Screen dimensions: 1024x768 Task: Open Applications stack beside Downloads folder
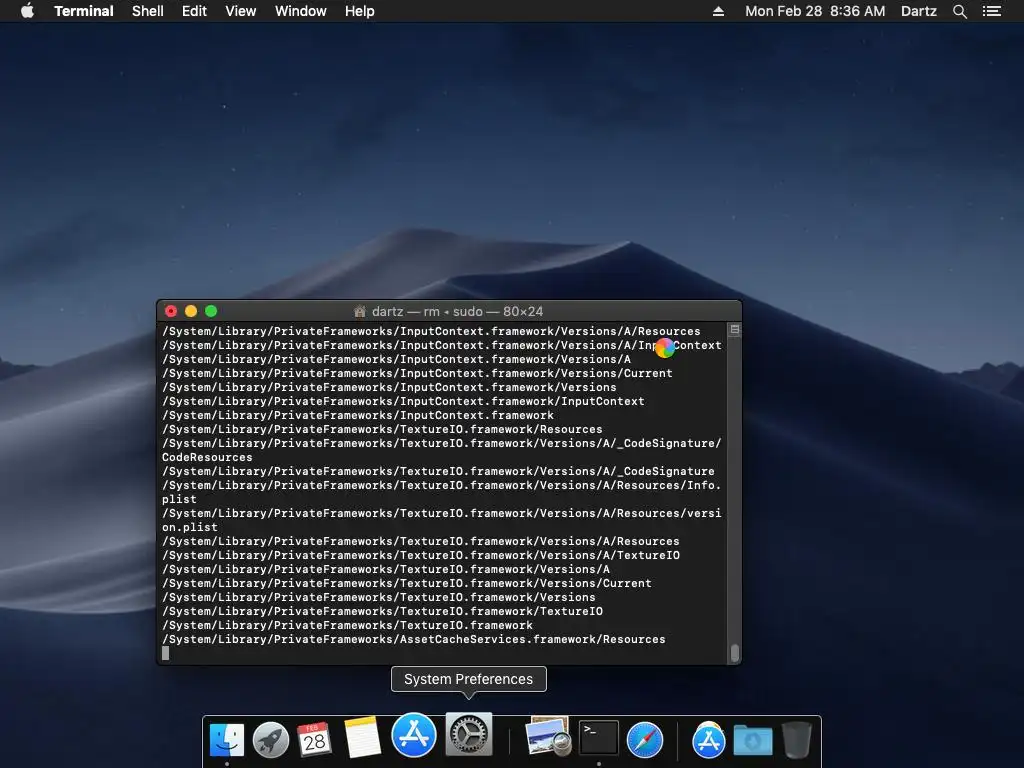coord(709,740)
